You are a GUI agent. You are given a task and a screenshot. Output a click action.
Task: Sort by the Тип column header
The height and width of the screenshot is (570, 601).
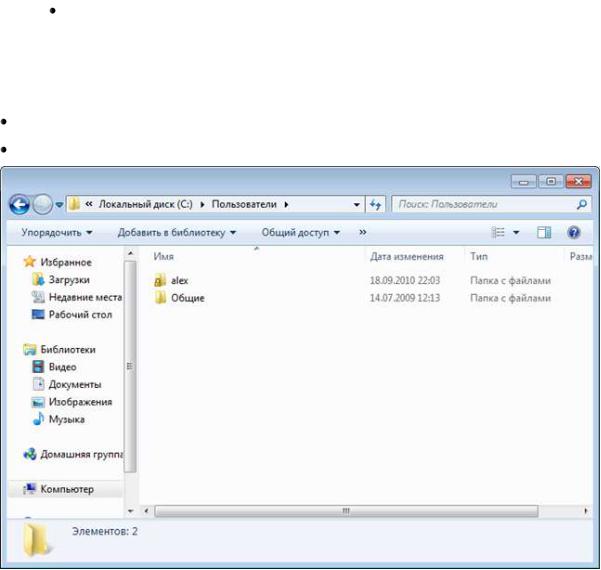[479, 256]
